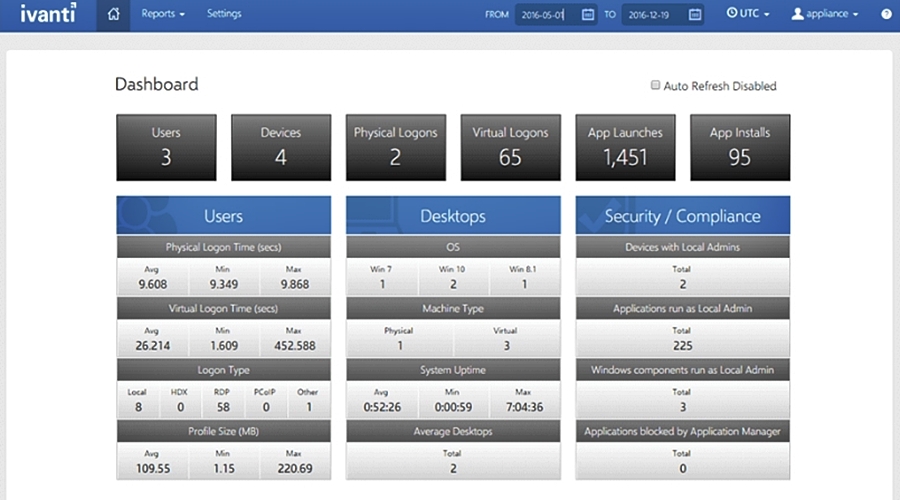Image resolution: width=900 pixels, height=500 pixels.
Task: Open the UTC timezone dropdown
Action: click(x=748, y=13)
